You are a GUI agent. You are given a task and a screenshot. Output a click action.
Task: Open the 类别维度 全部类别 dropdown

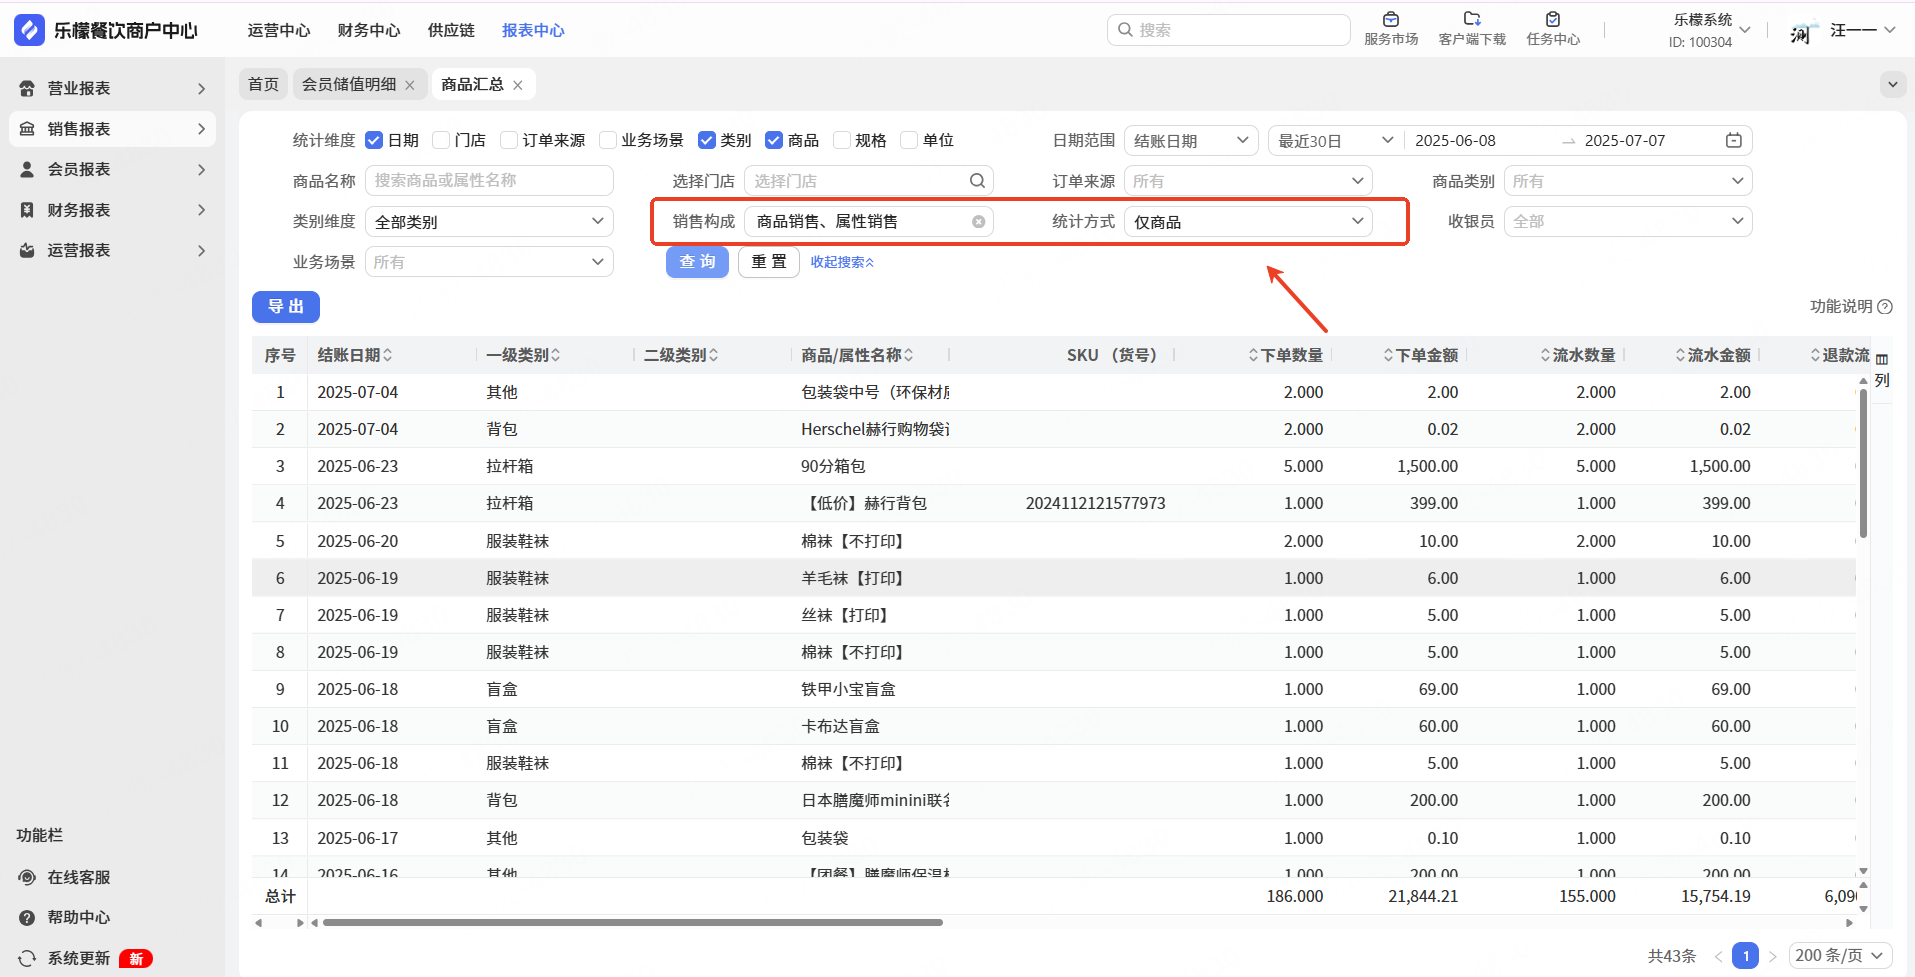(489, 222)
